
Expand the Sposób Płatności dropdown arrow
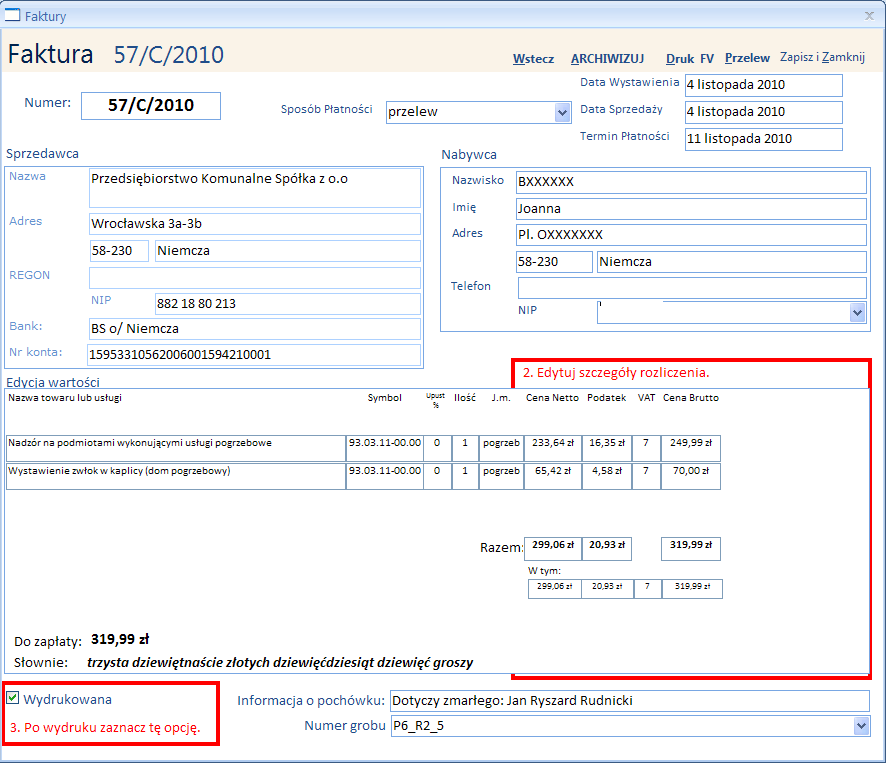click(x=562, y=112)
